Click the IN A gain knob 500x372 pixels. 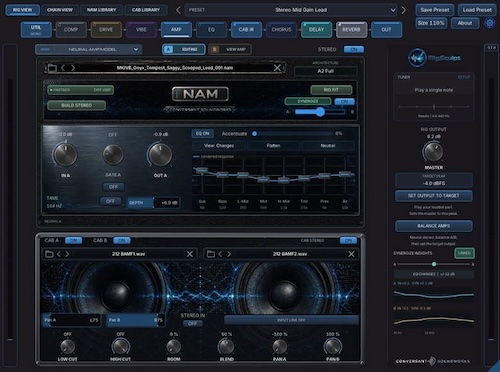(x=65, y=155)
